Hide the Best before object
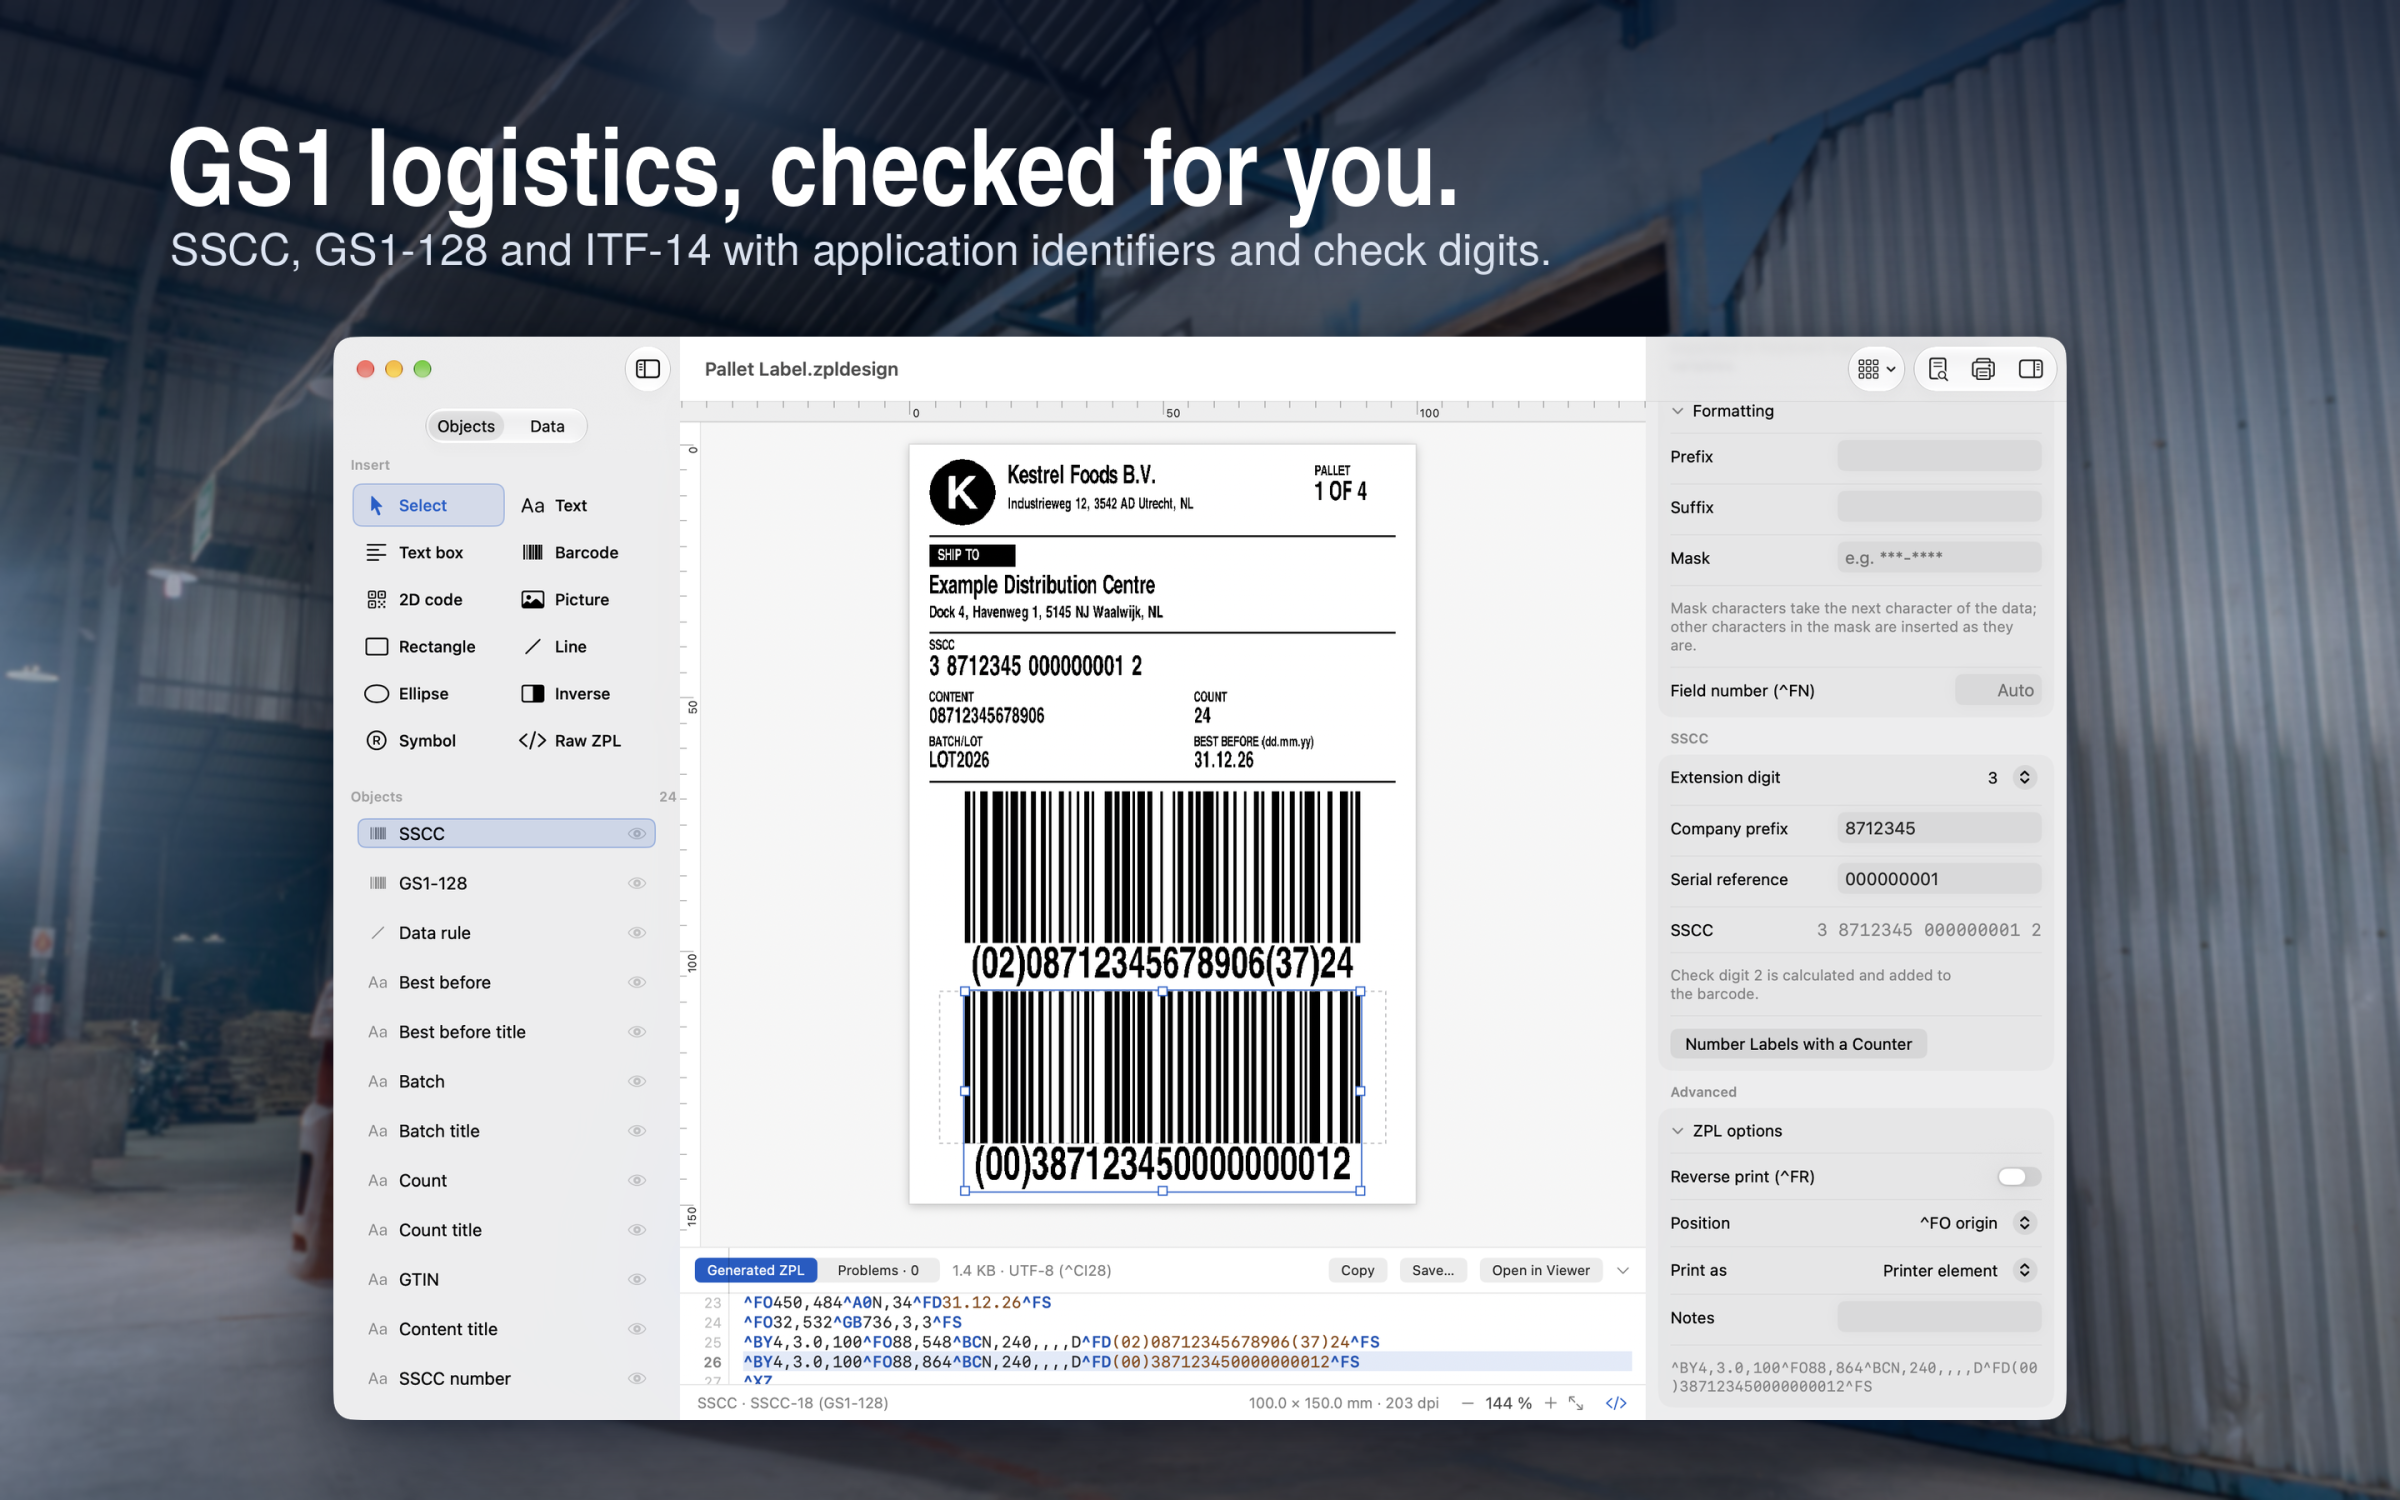The image size is (2400, 1500). click(636, 982)
